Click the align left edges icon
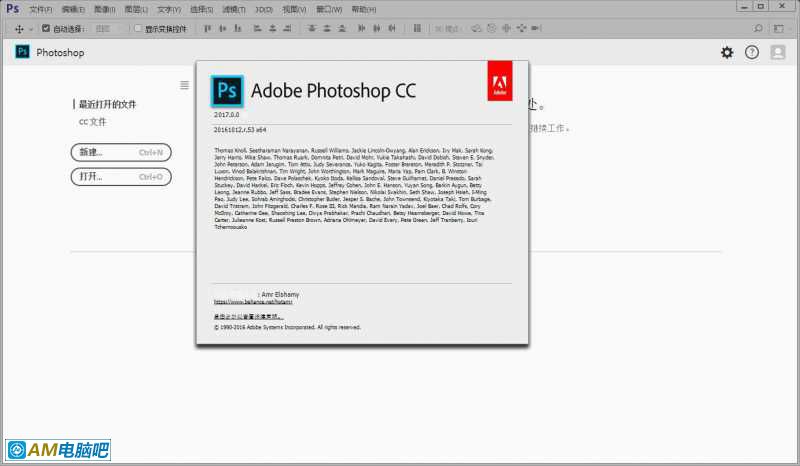Viewport: 800px width, 466px height. (x=257, y=29)
